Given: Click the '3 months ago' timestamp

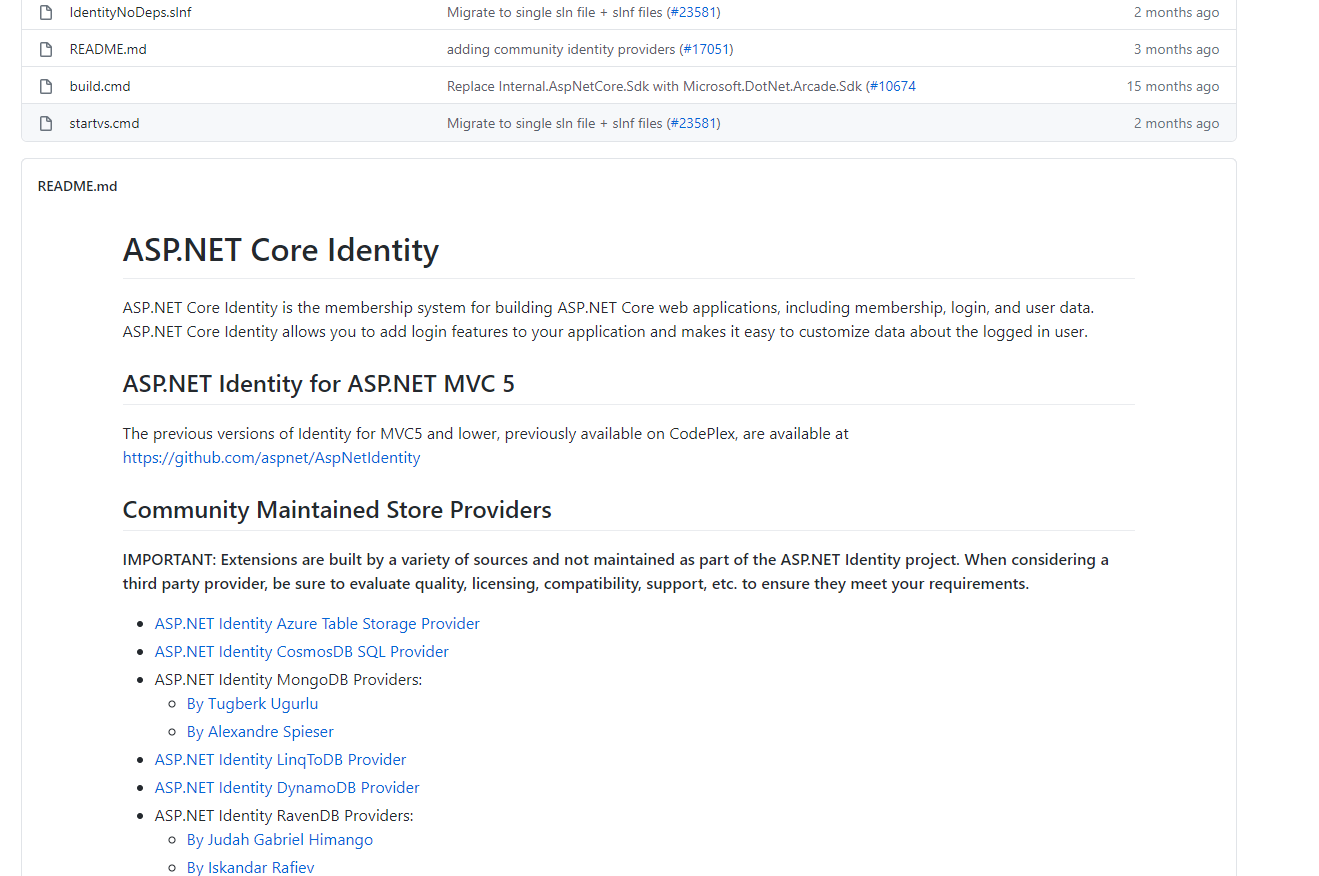Looking at the screenshot, I should click(1176, 49).
